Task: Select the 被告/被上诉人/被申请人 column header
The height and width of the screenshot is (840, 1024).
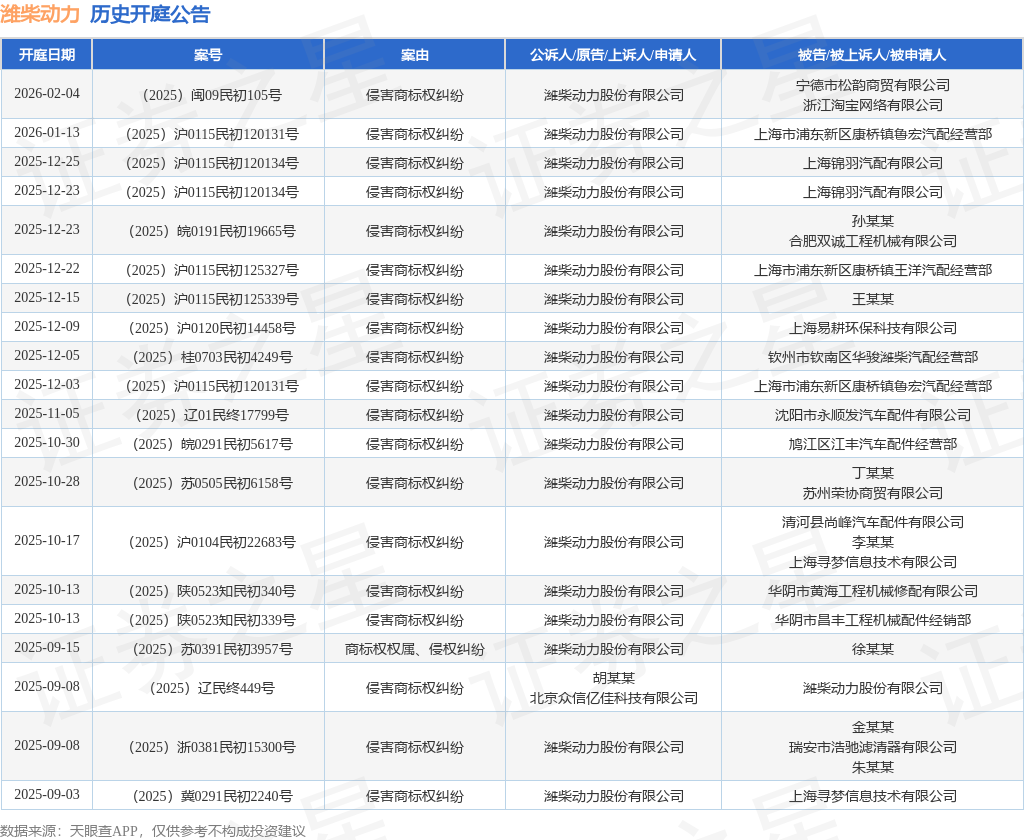Action: click(872, 55)
